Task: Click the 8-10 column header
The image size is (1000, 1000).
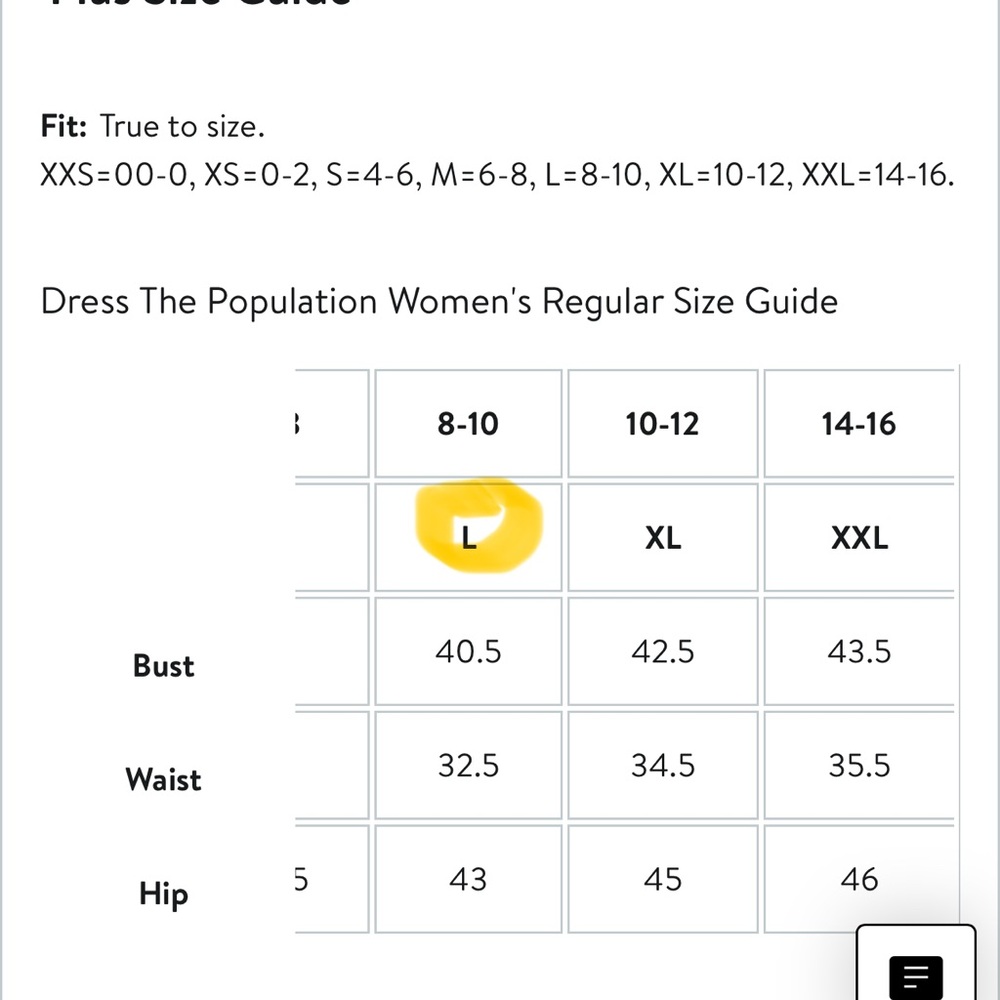Action: tap(468, 423)
